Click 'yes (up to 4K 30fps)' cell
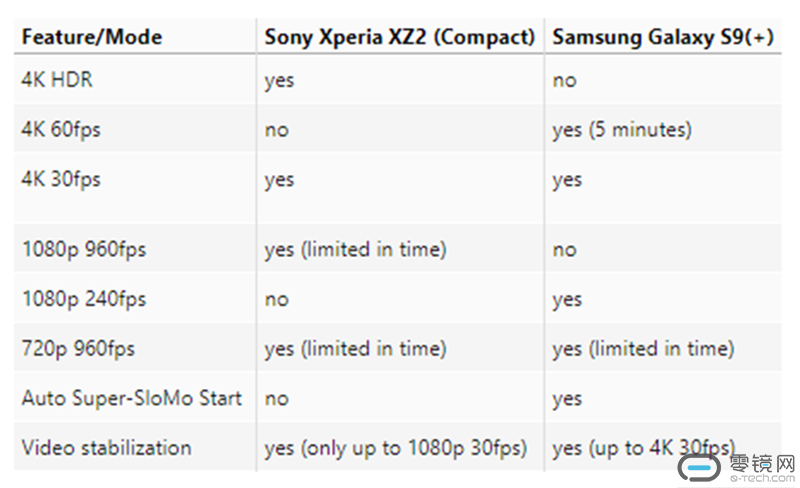Screen dimensions: 800x488 (644, 448)
